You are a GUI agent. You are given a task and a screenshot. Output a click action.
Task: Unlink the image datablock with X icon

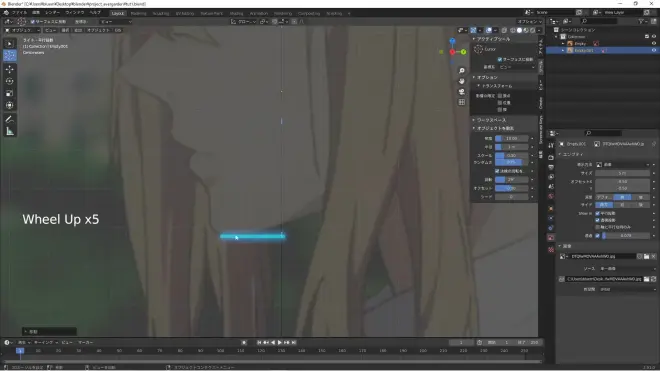pos(653,256)
